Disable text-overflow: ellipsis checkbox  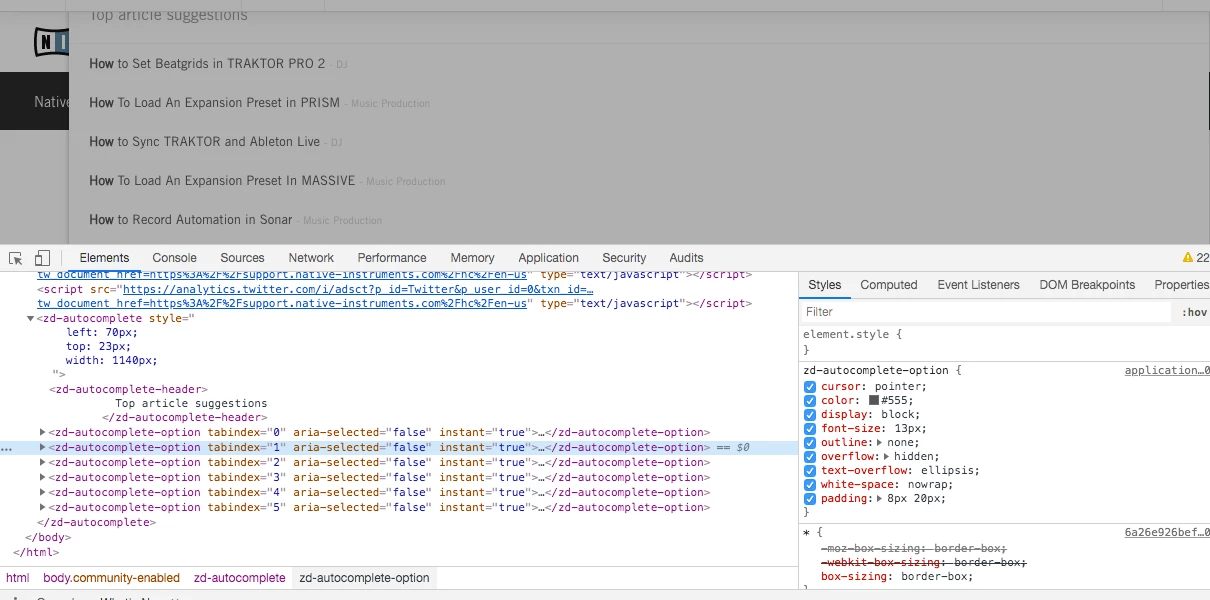tap(810, 470)
